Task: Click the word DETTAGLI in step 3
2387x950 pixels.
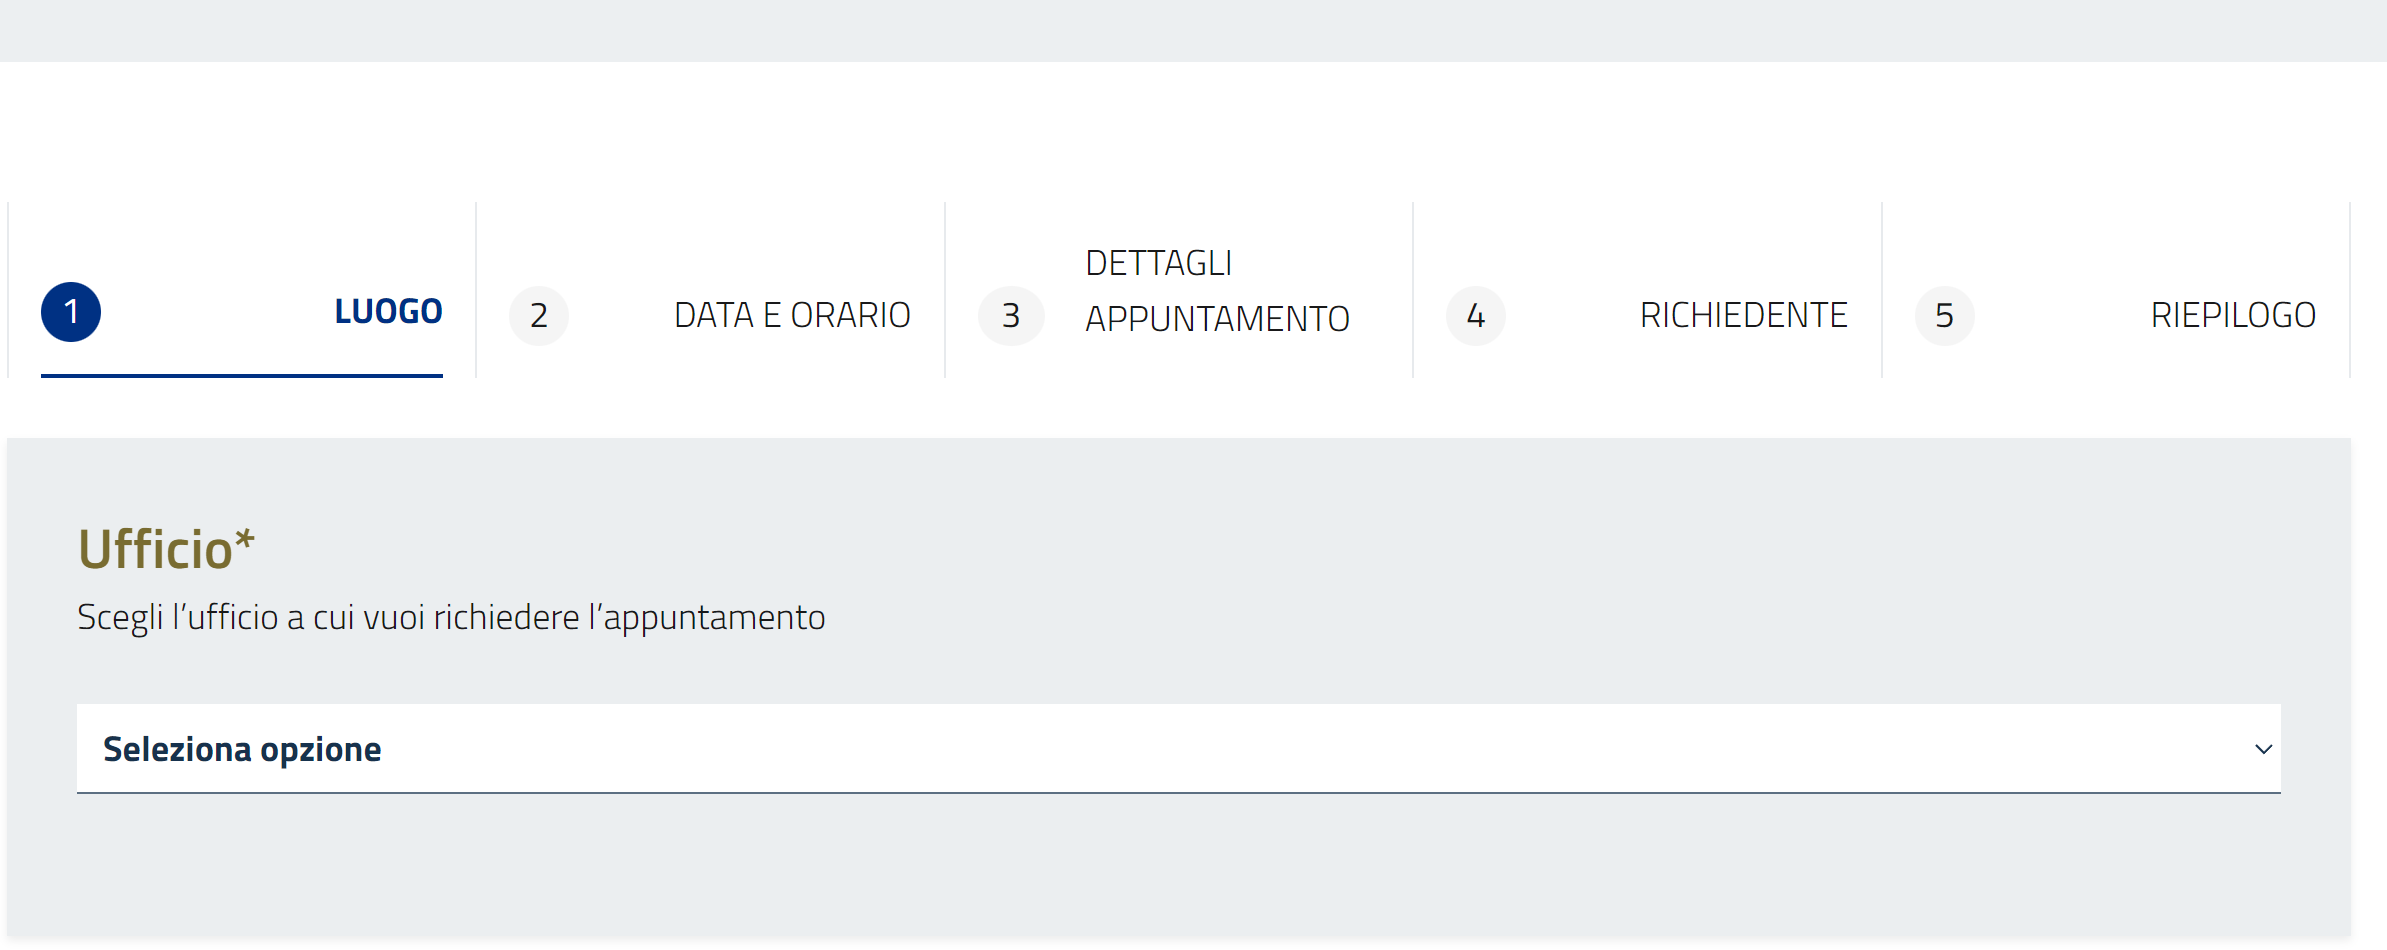Action: click(1158, 263)
